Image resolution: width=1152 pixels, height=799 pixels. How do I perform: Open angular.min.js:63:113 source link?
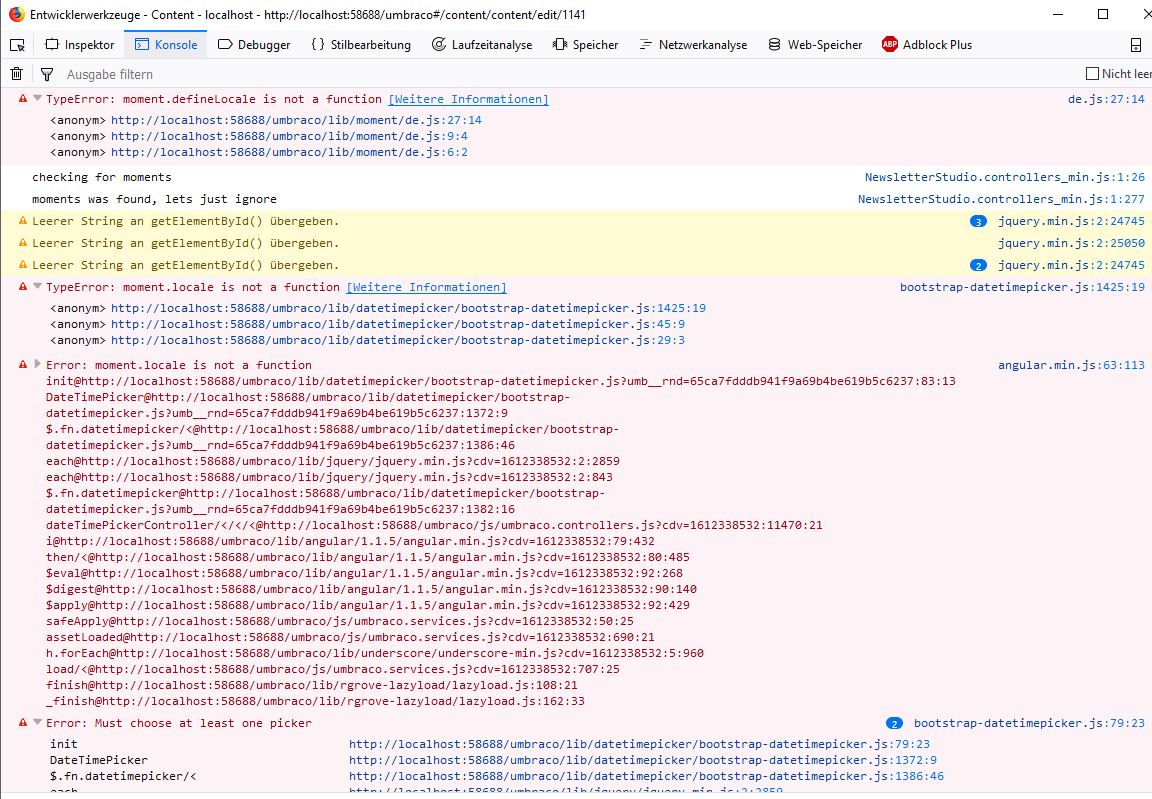pyautogui.click(x=1071, y=365)
